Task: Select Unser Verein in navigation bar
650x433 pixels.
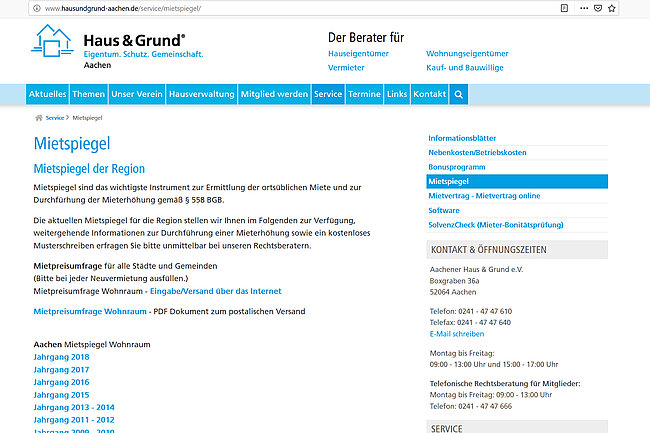Action: coord(136,94)
